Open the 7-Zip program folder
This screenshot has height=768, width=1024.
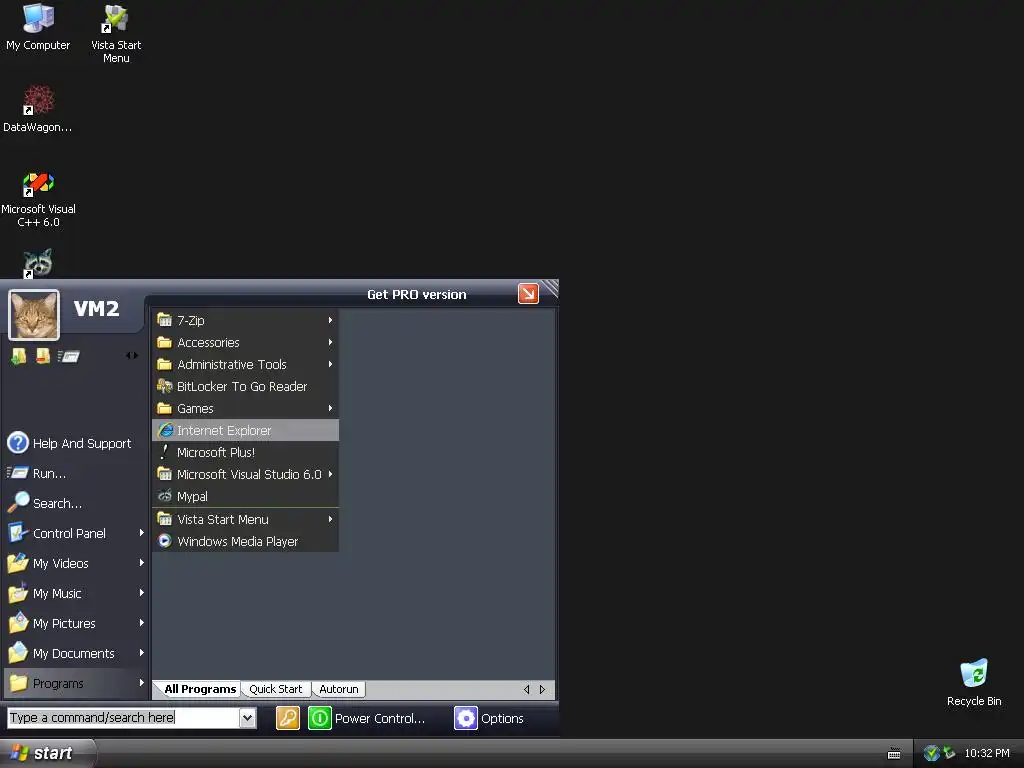pyautogui.click(x=246, y=320)
